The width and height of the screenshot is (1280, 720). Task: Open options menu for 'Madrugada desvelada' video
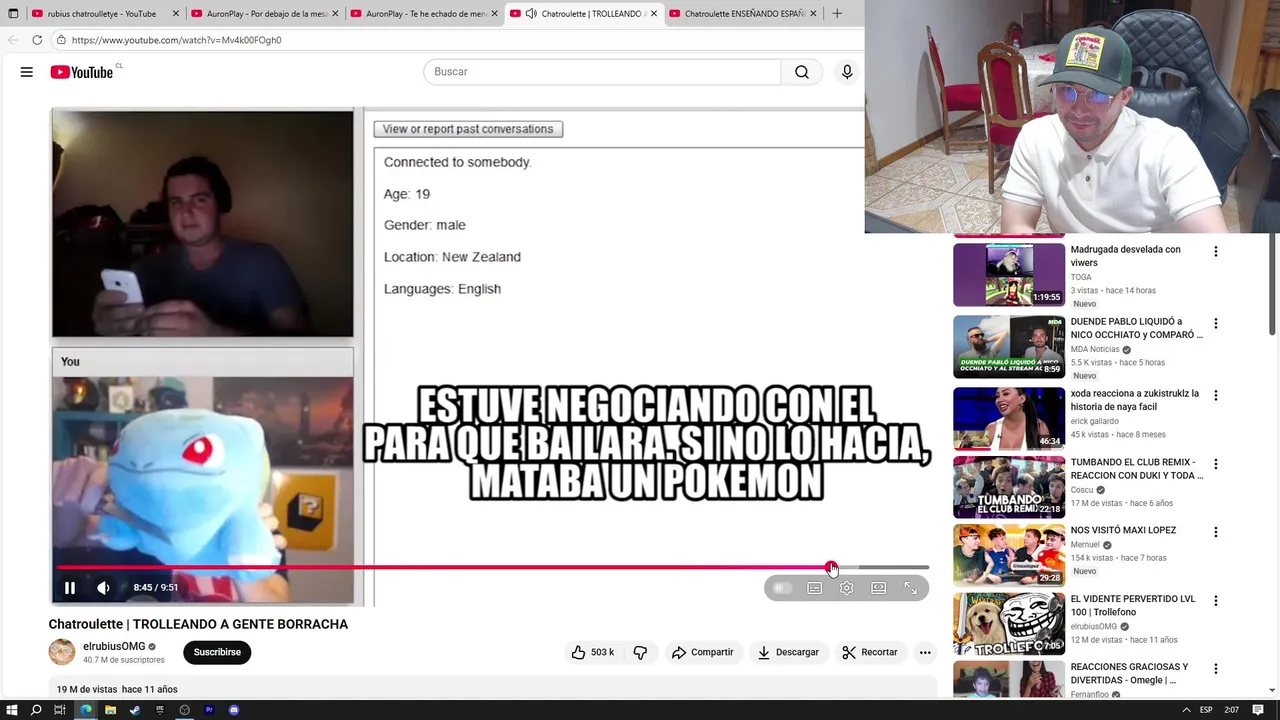(1216, 252)
